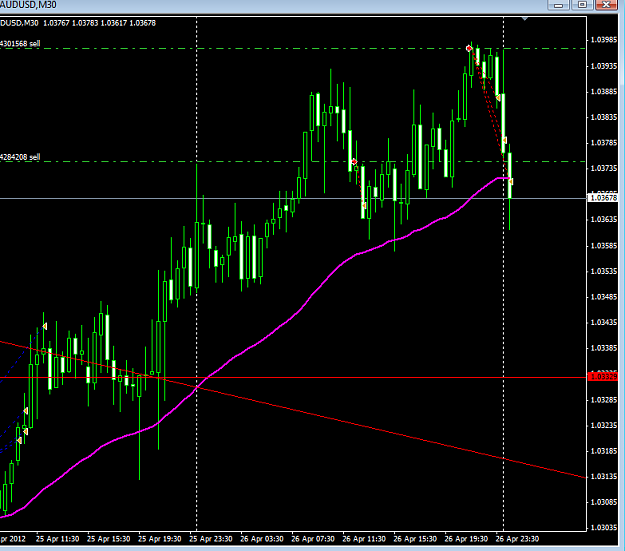This screenshot has width=625, height=551.
Task: Click the chart shift triangle marker on the chart's top edge
Action: point(525,18)
